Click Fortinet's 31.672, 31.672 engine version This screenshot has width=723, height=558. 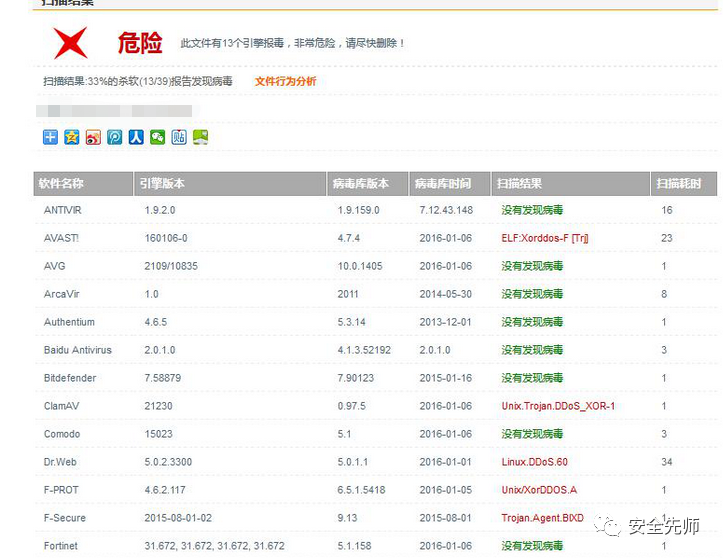tap(214, 546)
